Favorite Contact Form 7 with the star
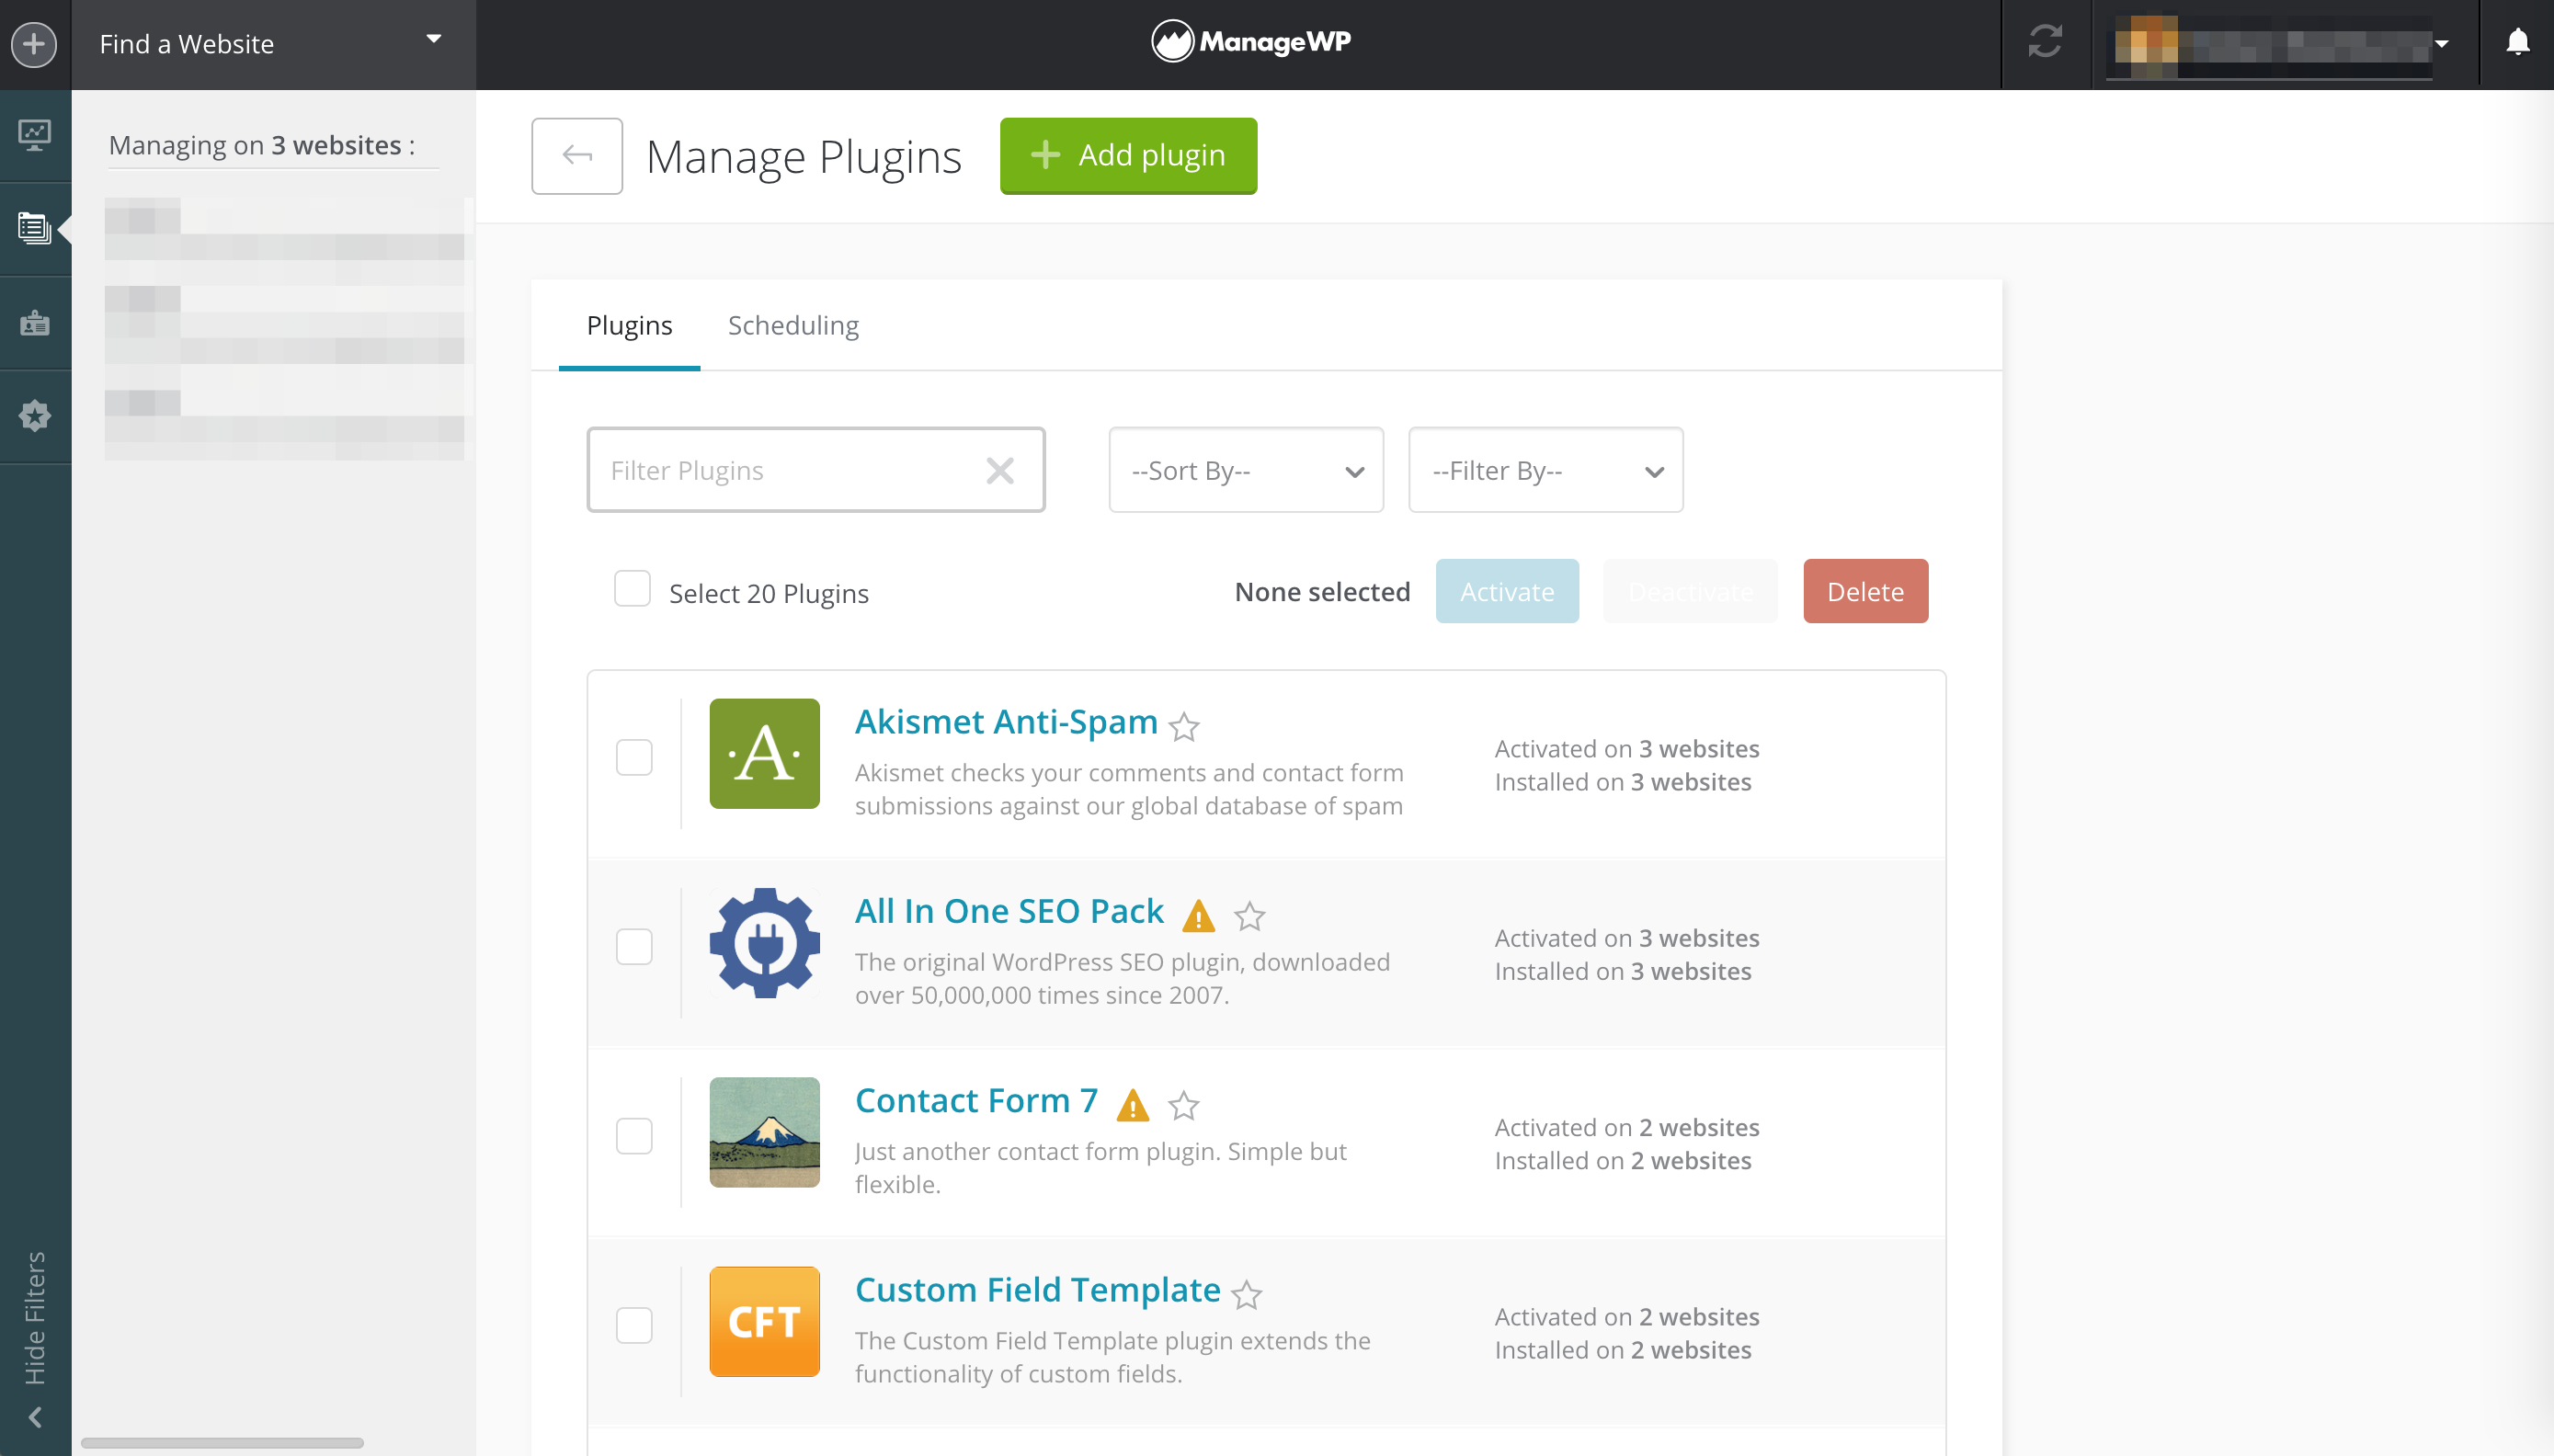 click(1184, 1105)
